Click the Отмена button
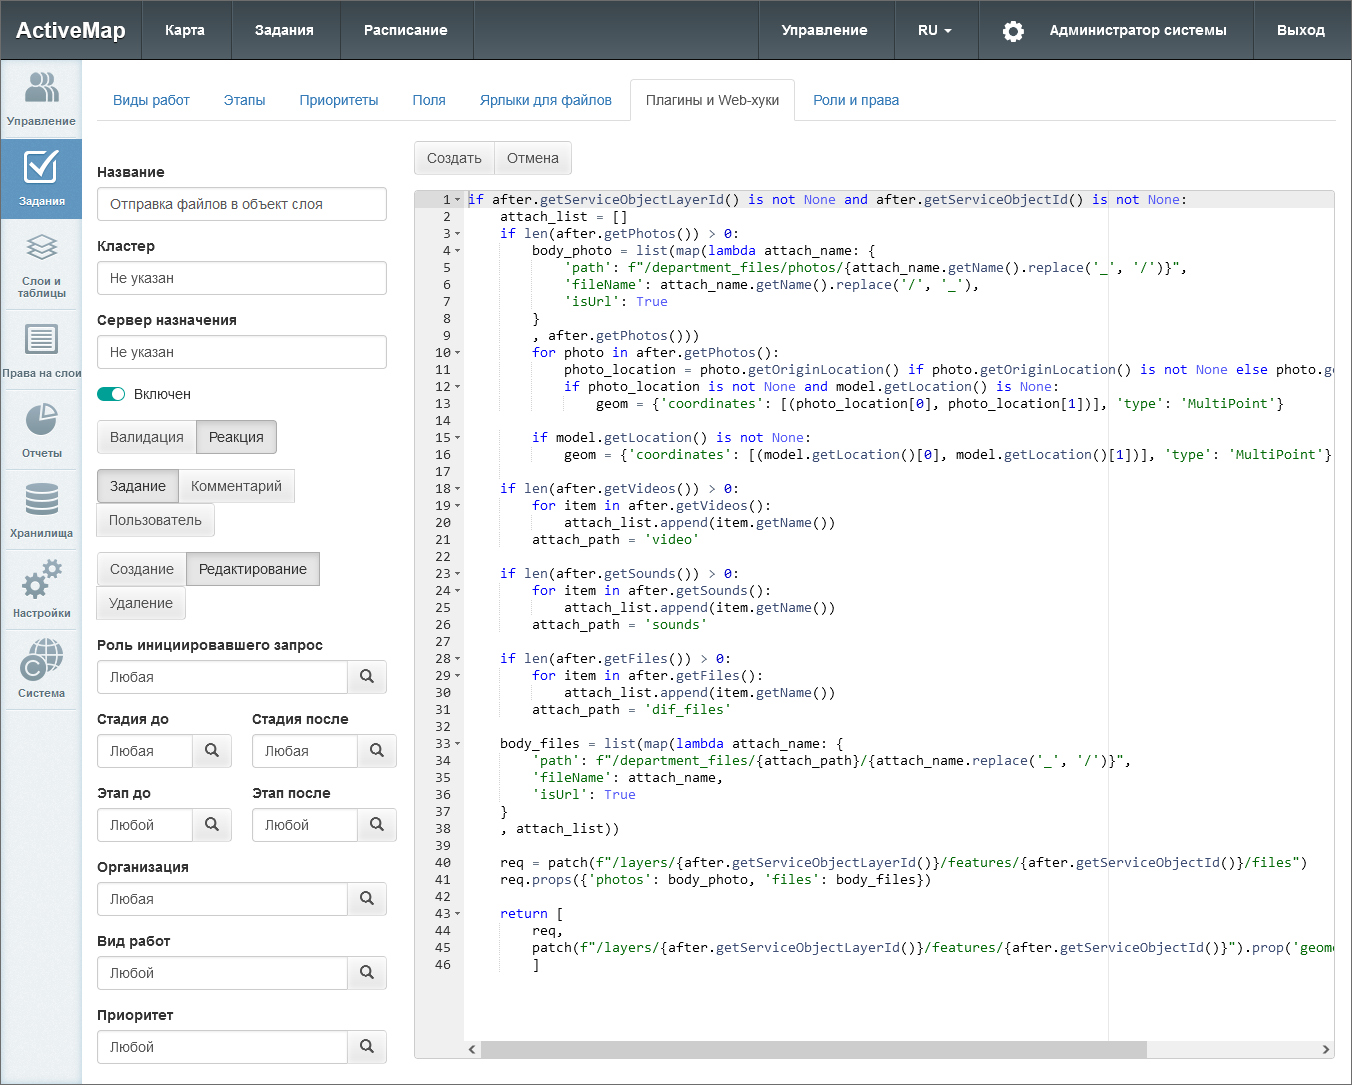The width and height of the screenshot is (1352, 1085). click(532, 158)
